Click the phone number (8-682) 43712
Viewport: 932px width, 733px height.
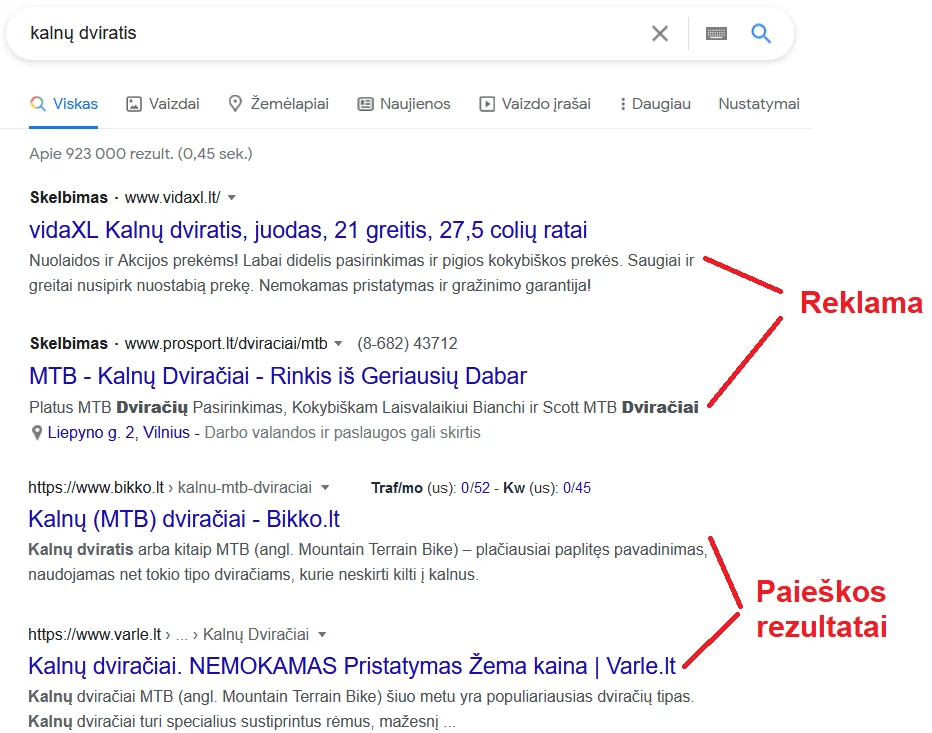(407, 344)
